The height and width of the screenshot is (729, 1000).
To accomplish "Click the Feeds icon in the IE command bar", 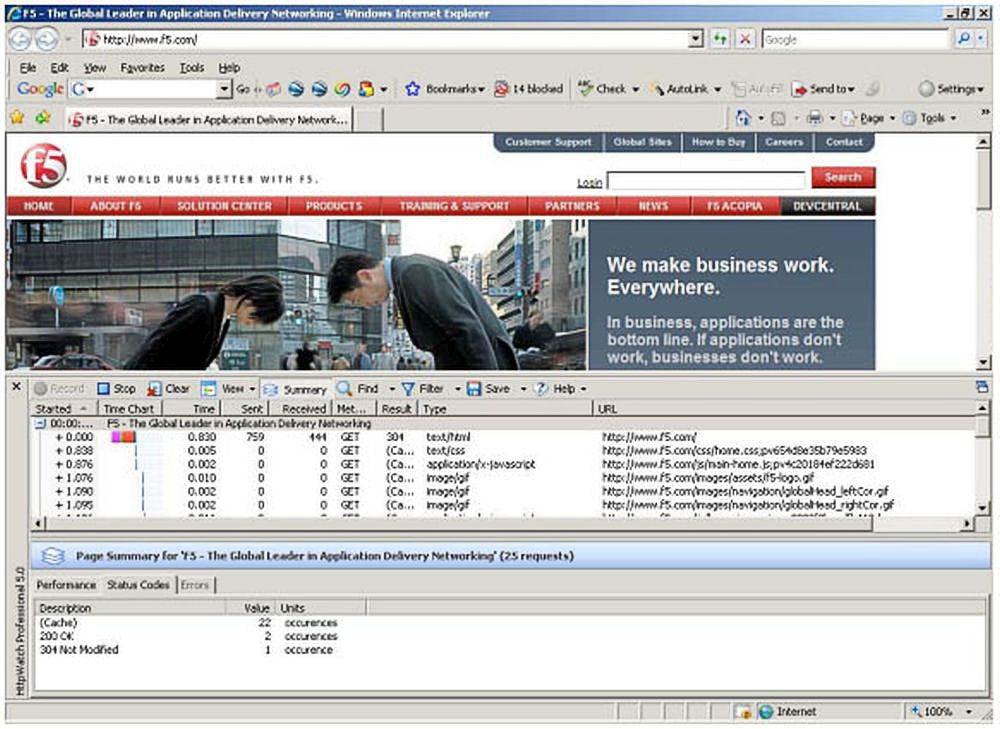I will [778, 118].
